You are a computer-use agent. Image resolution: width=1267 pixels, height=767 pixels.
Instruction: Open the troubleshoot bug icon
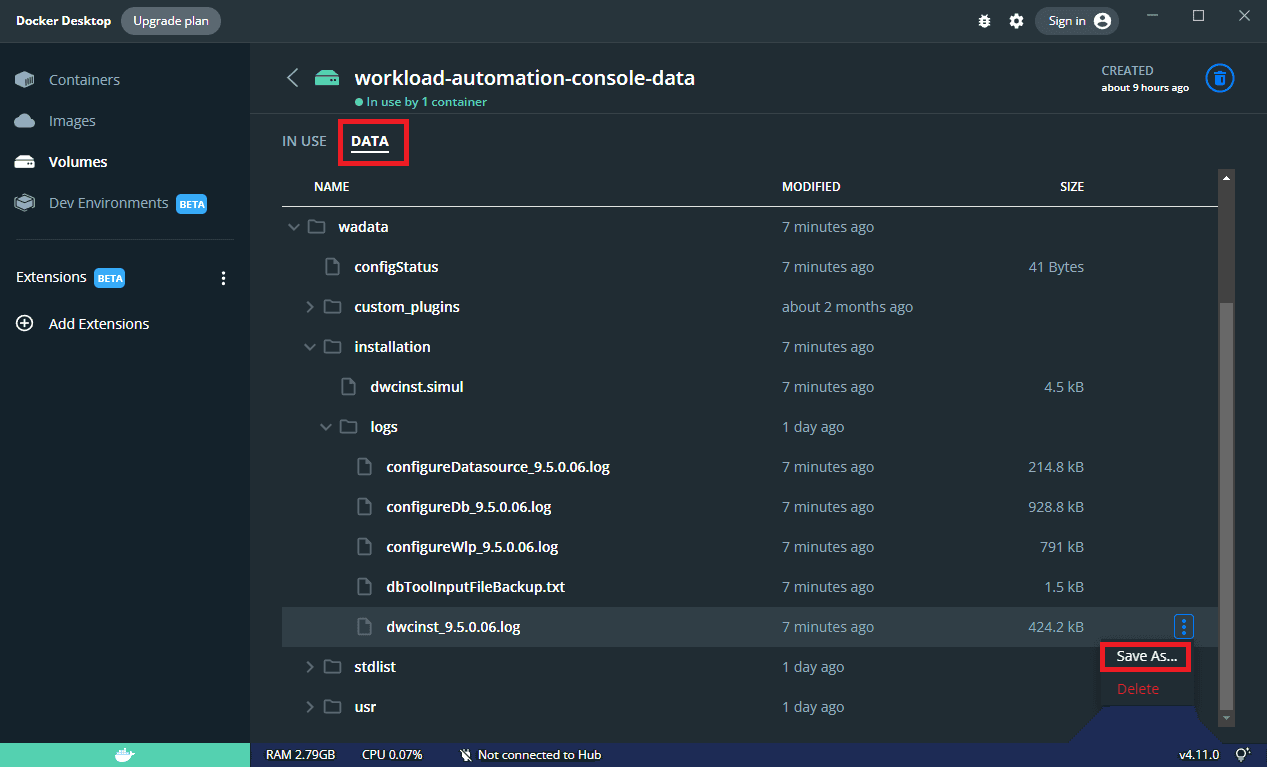(x=985, y=21)
